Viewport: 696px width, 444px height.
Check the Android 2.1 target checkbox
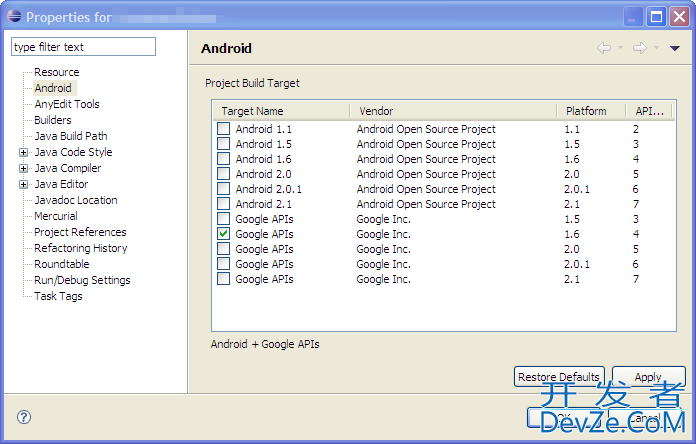[223, 204]
